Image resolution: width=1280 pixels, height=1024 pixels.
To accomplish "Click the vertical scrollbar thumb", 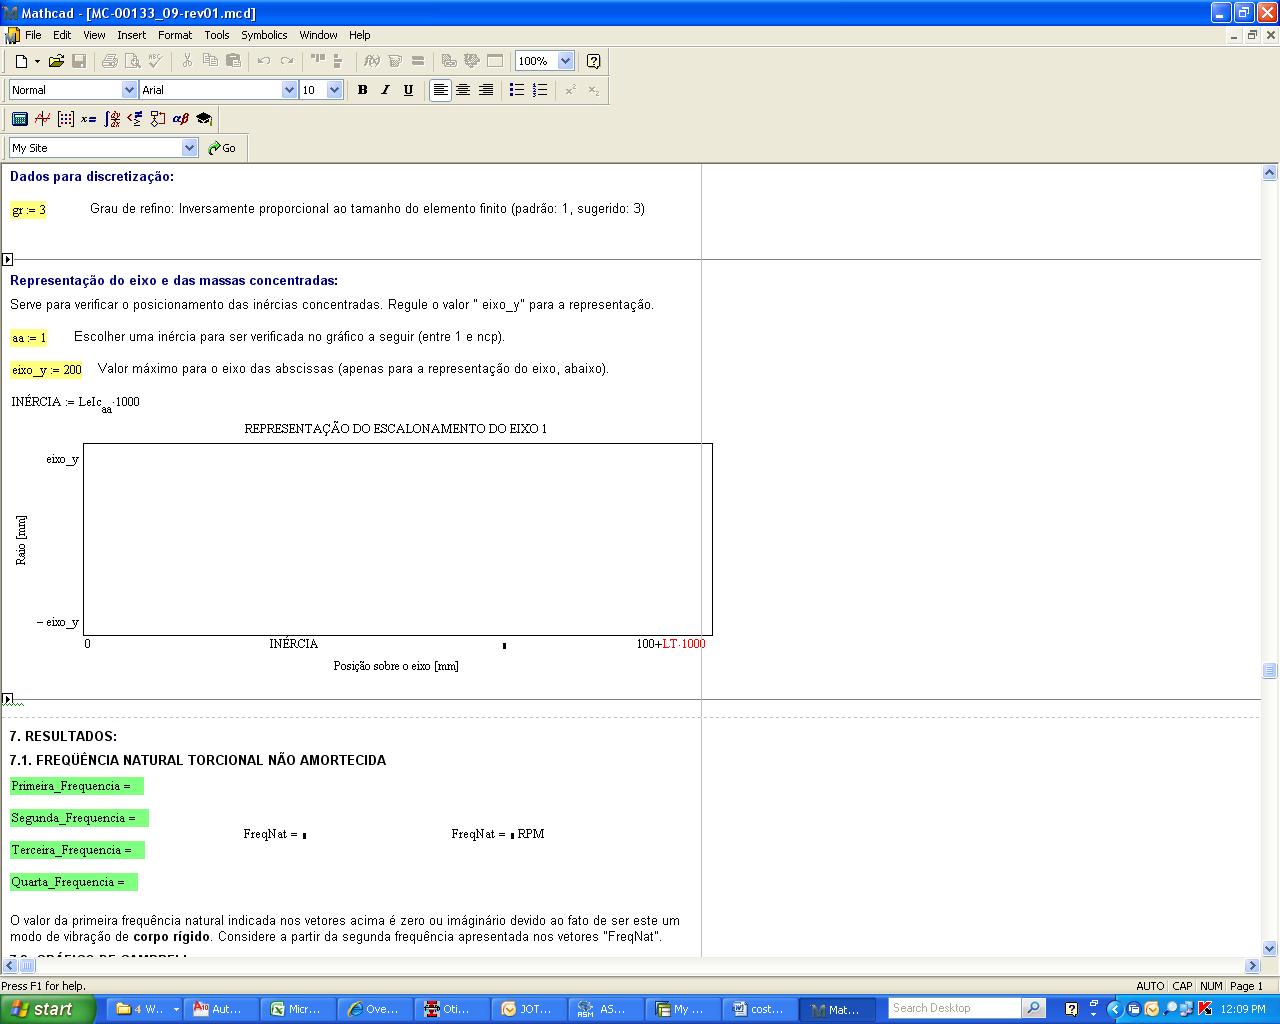I will (x=1270, y=671).
